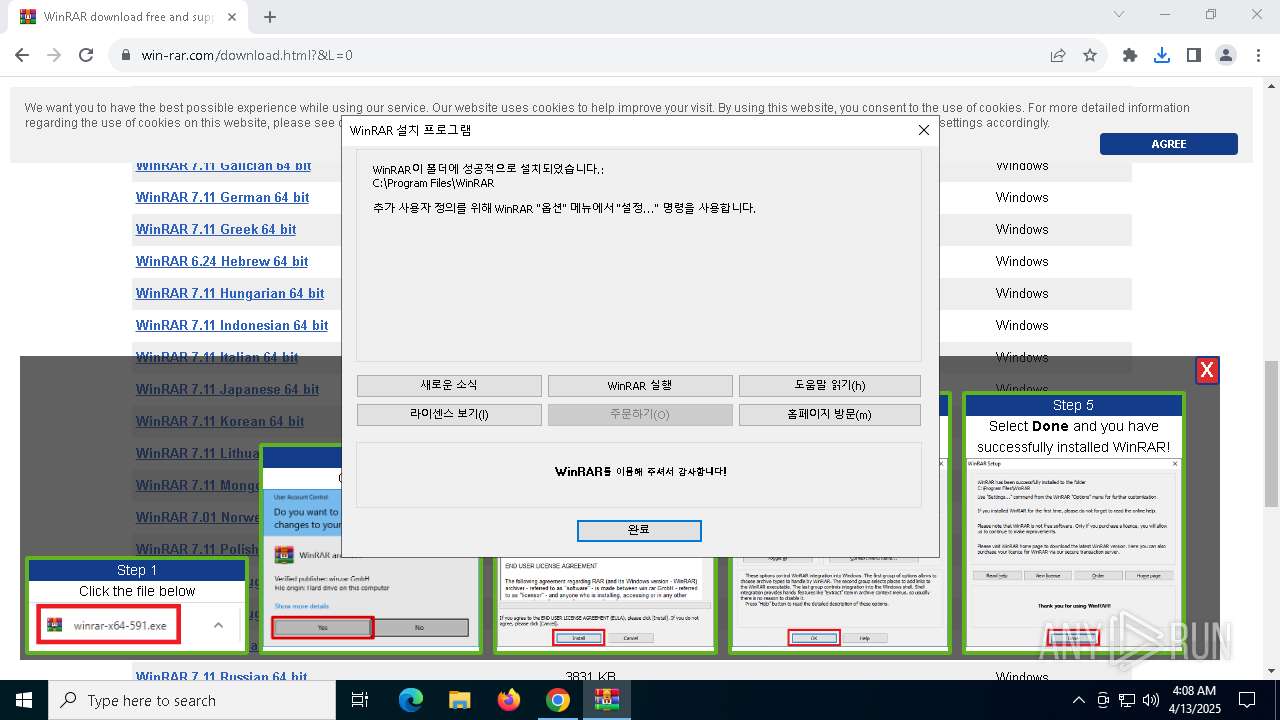Accept cookies with the AGREE button
The width and height of the screenshot is (1280, 720).
tap(1168, 144)
